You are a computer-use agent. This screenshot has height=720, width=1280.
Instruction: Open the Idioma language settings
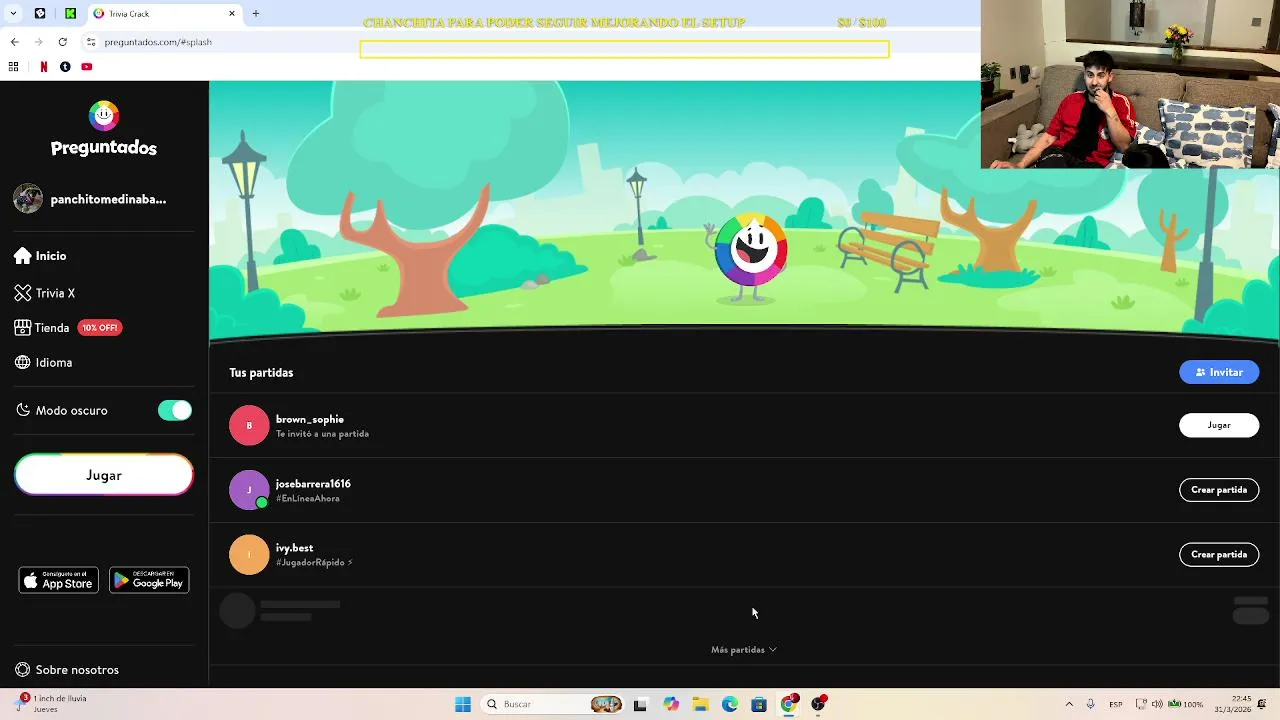[44, 363]
